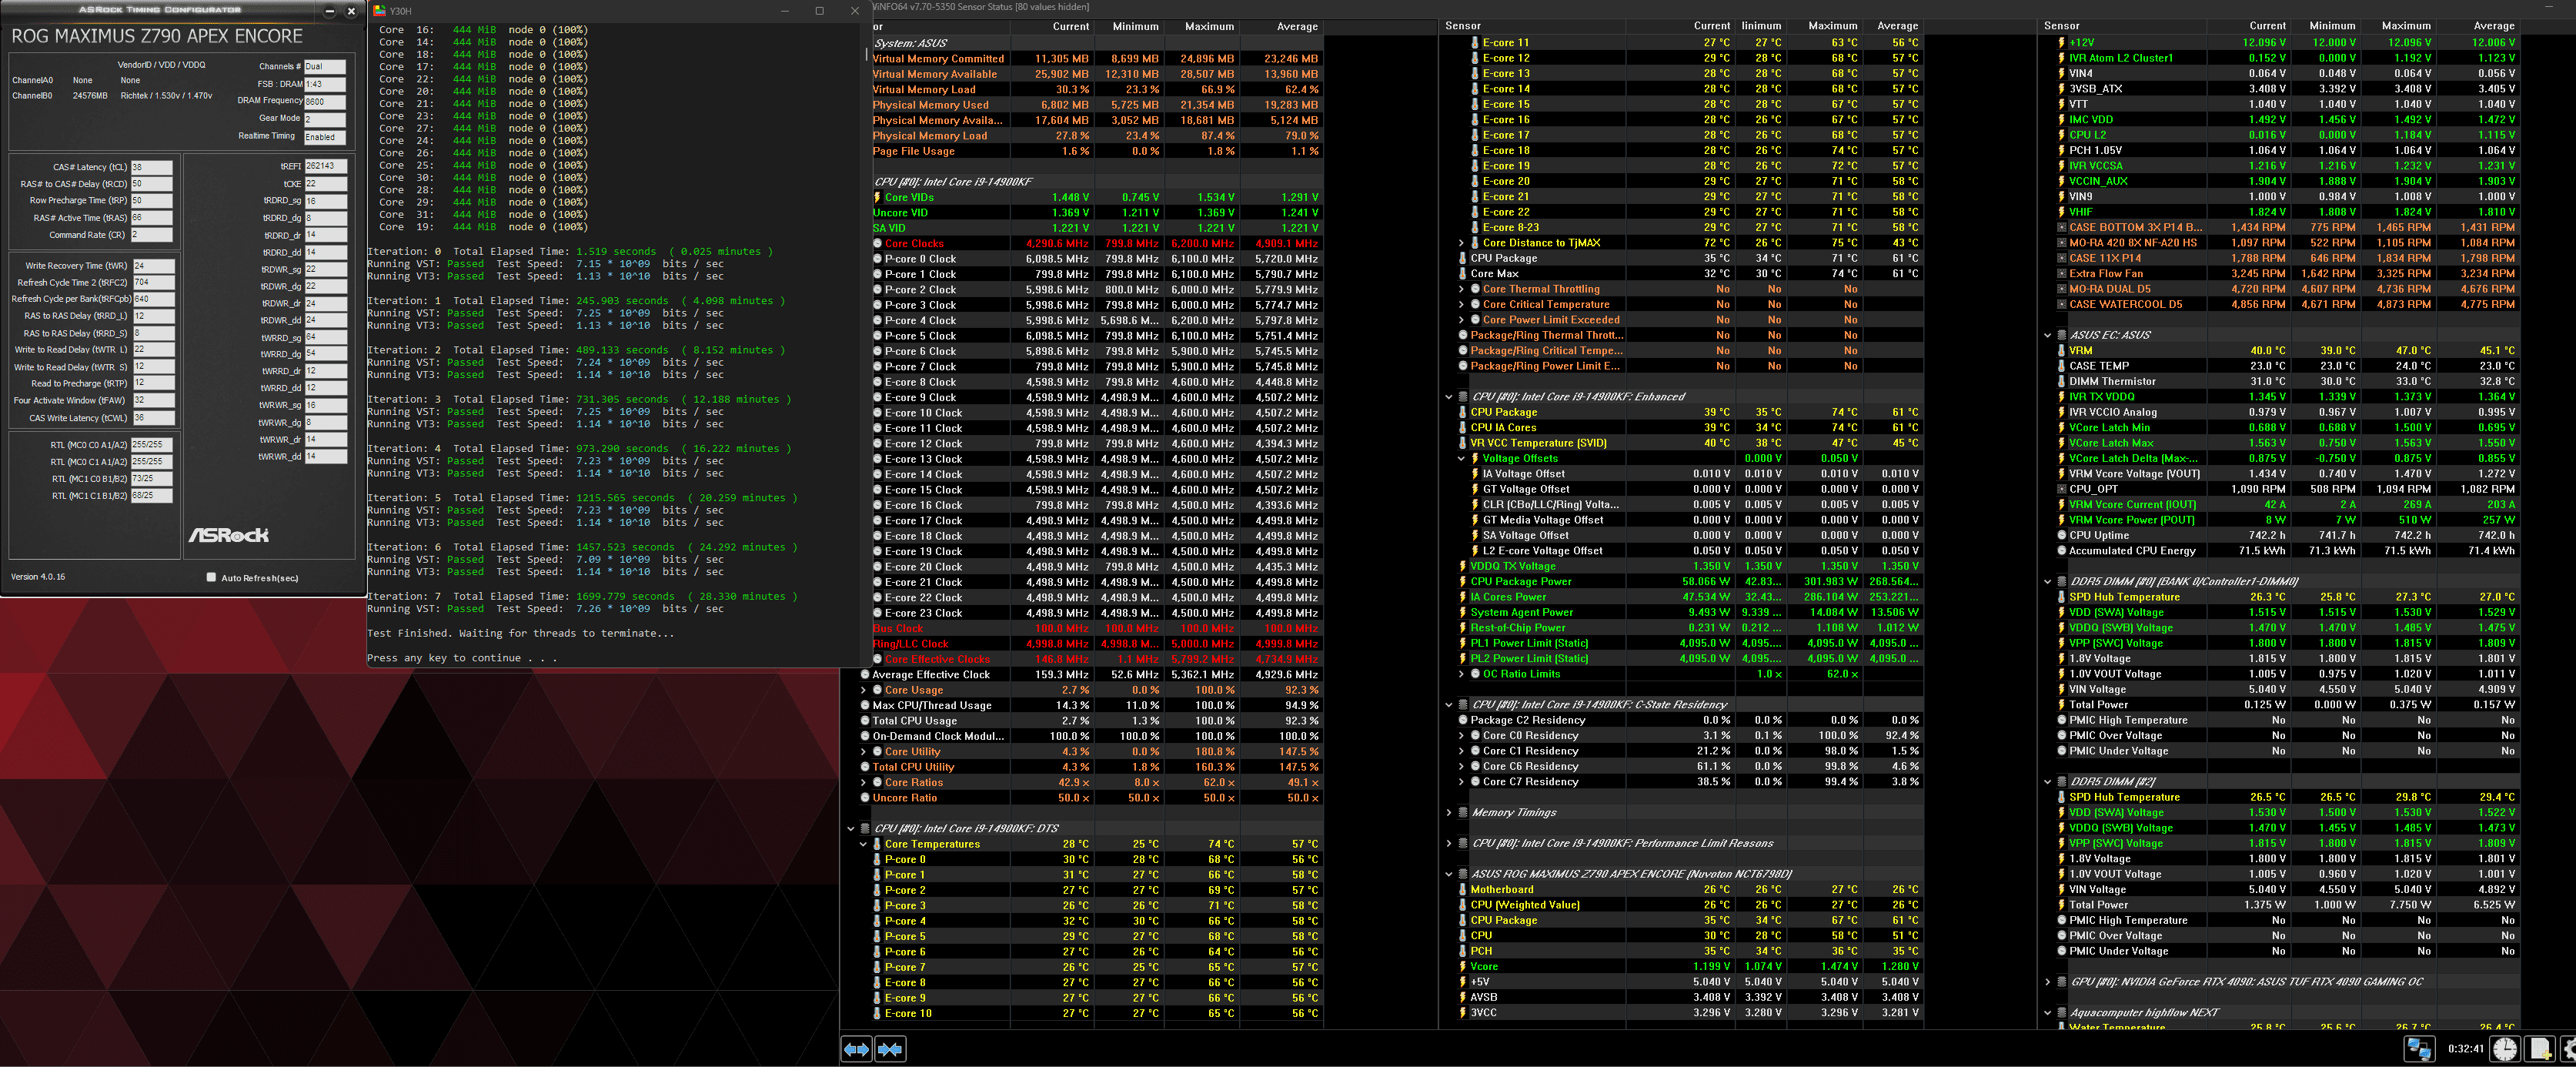Open HWiNFO settings gear at bottom edge

coord(2569,1049)
